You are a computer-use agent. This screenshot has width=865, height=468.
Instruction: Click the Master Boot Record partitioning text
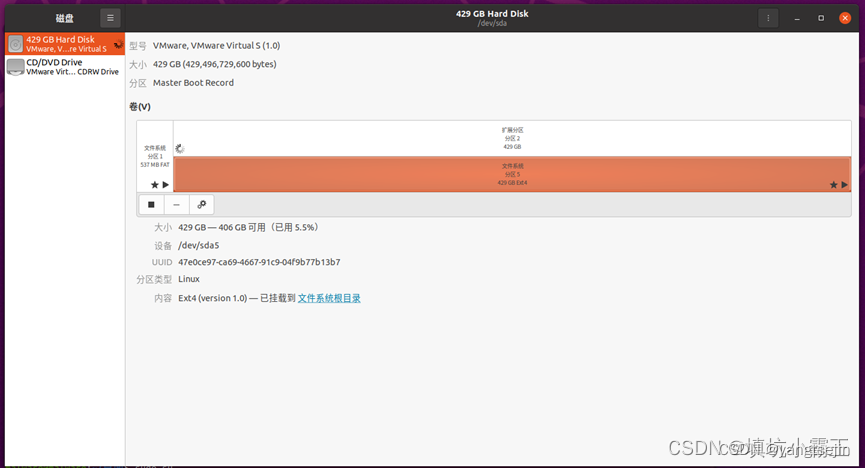coord(193,83)
